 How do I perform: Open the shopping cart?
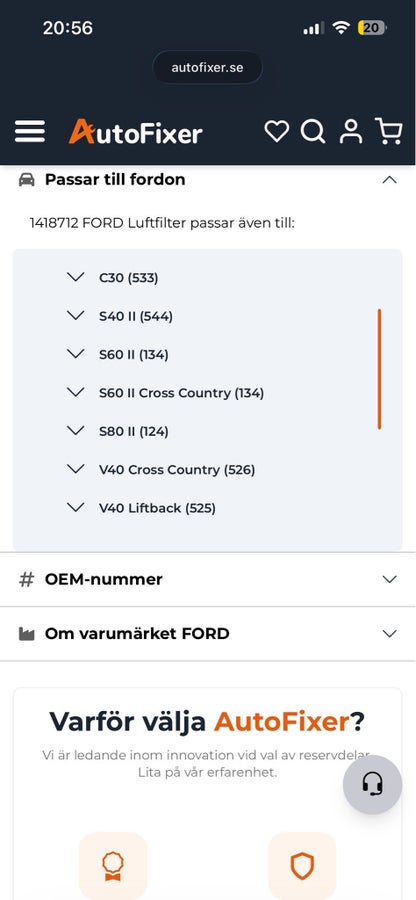click(388, 131)
